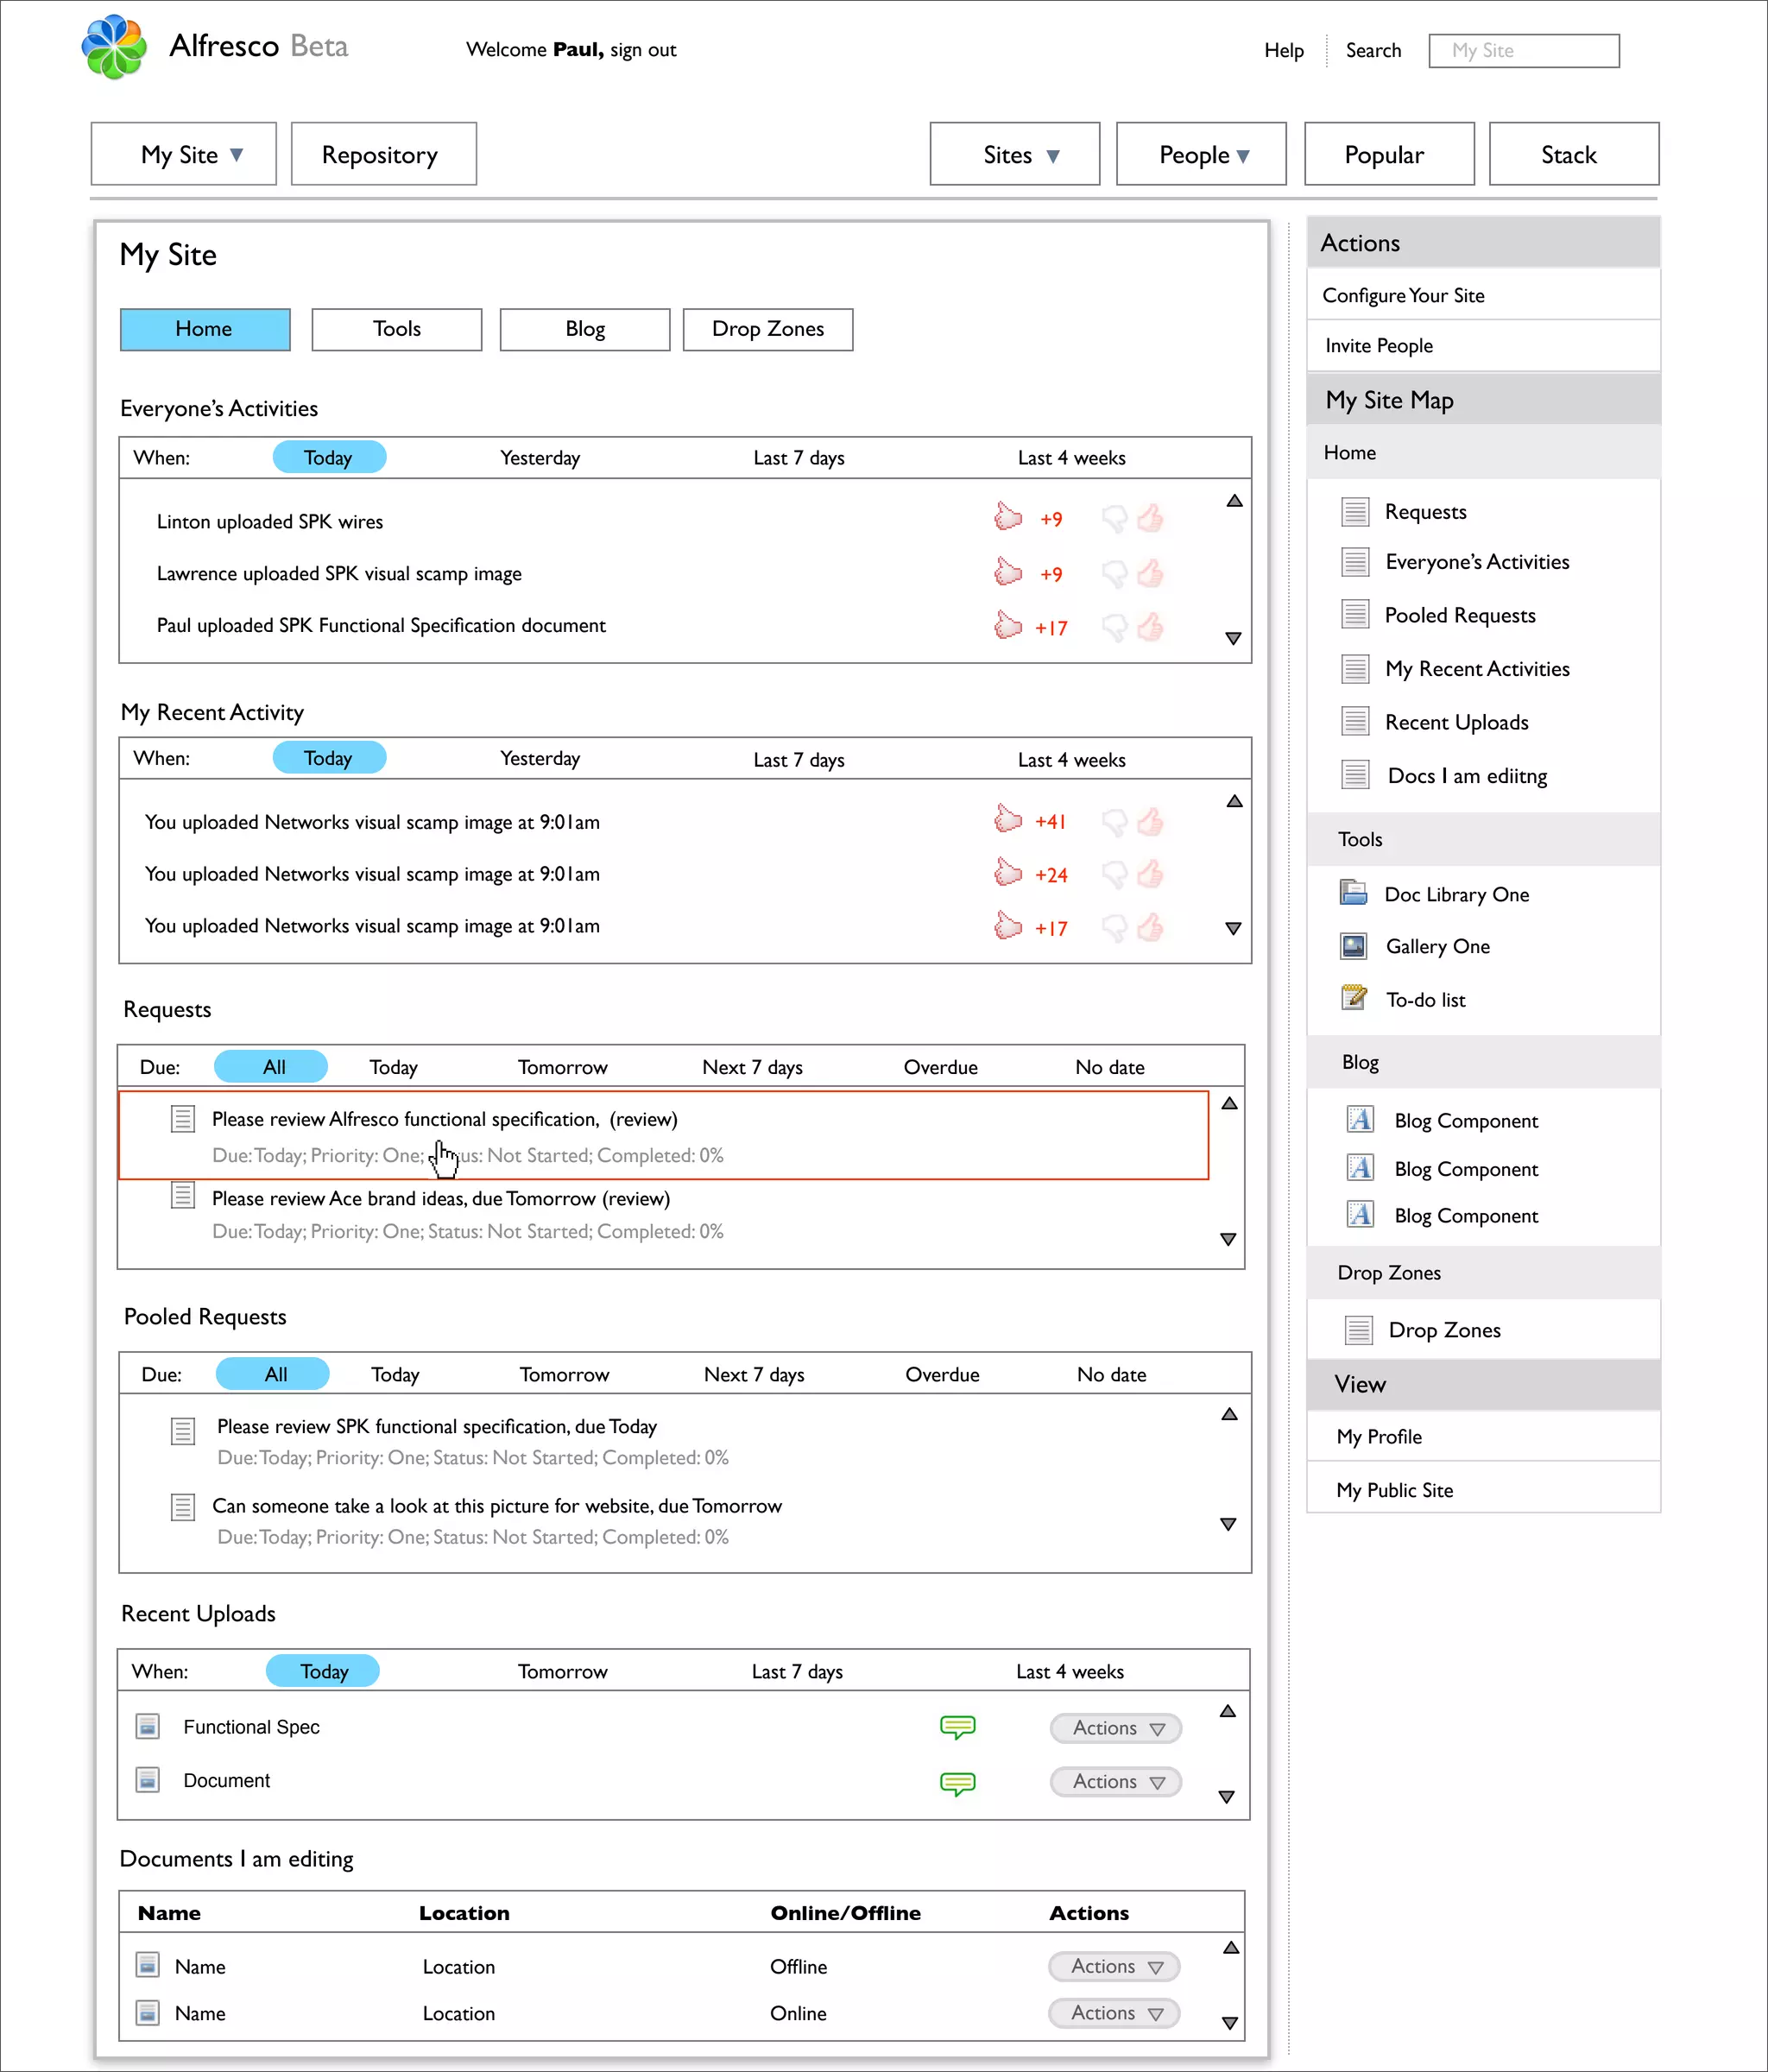Click page icon beside Requests in site map
The height and width of the screenshot is (2072, 1768).
point(1355,512)
